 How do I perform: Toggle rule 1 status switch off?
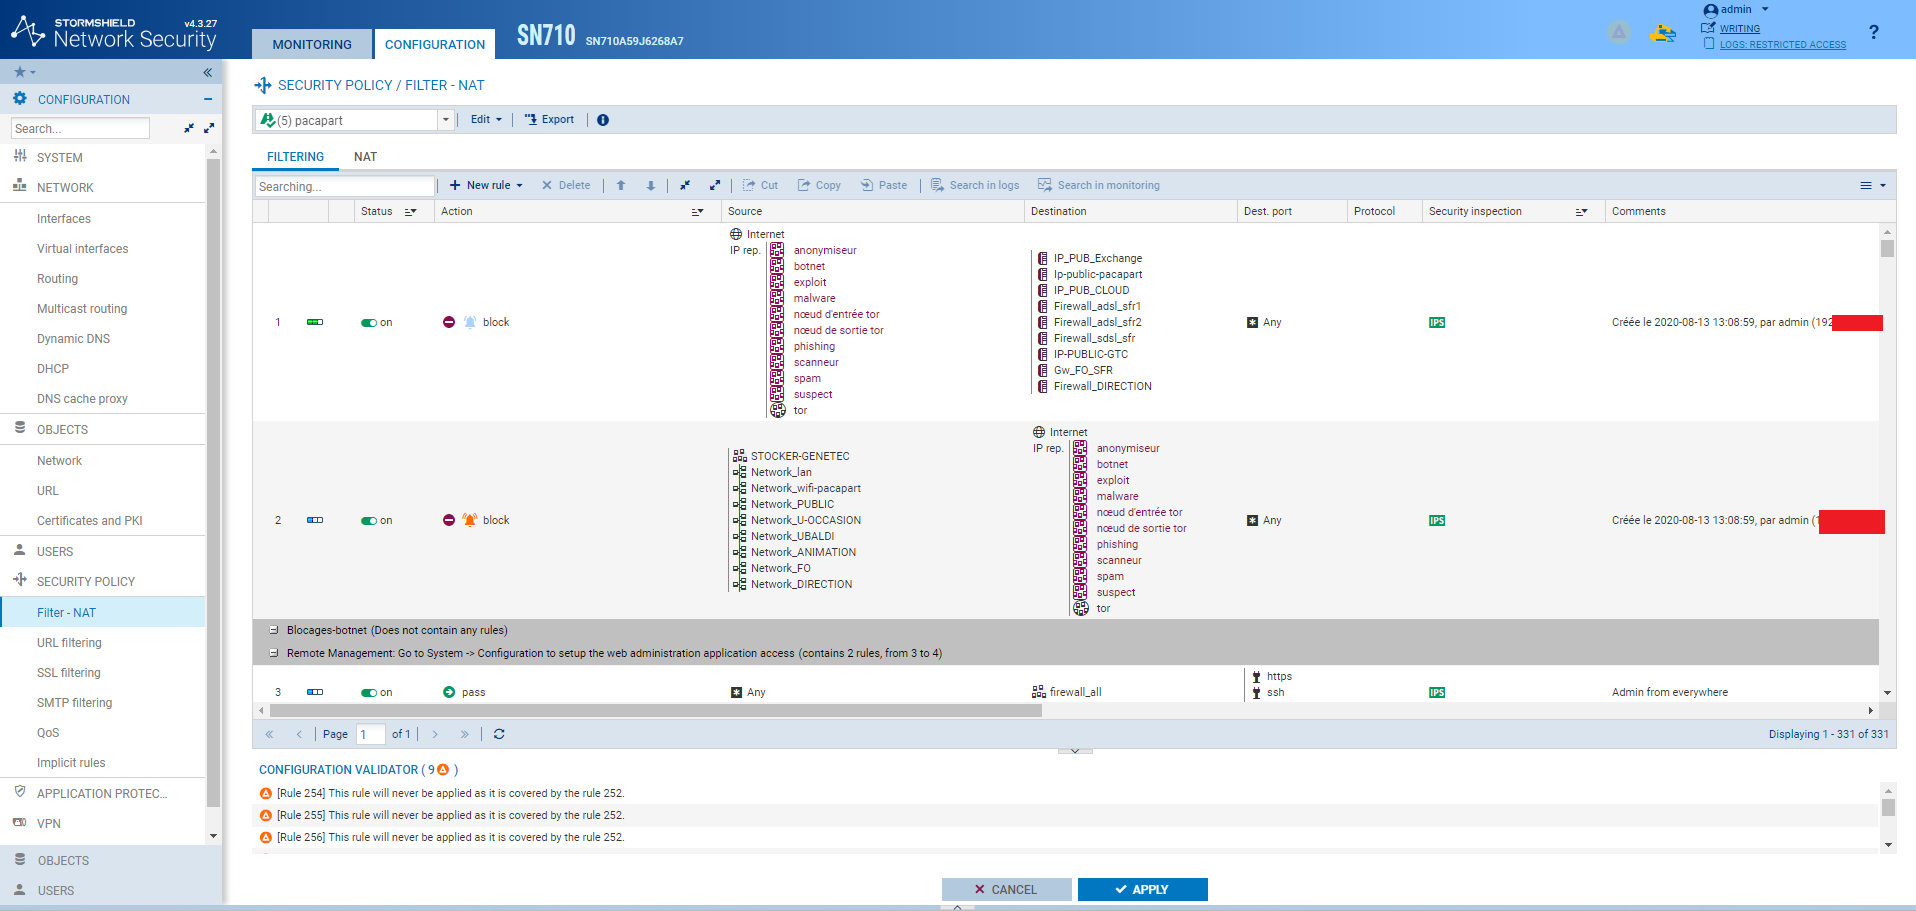pyautogui.click(x=369, y=323)
